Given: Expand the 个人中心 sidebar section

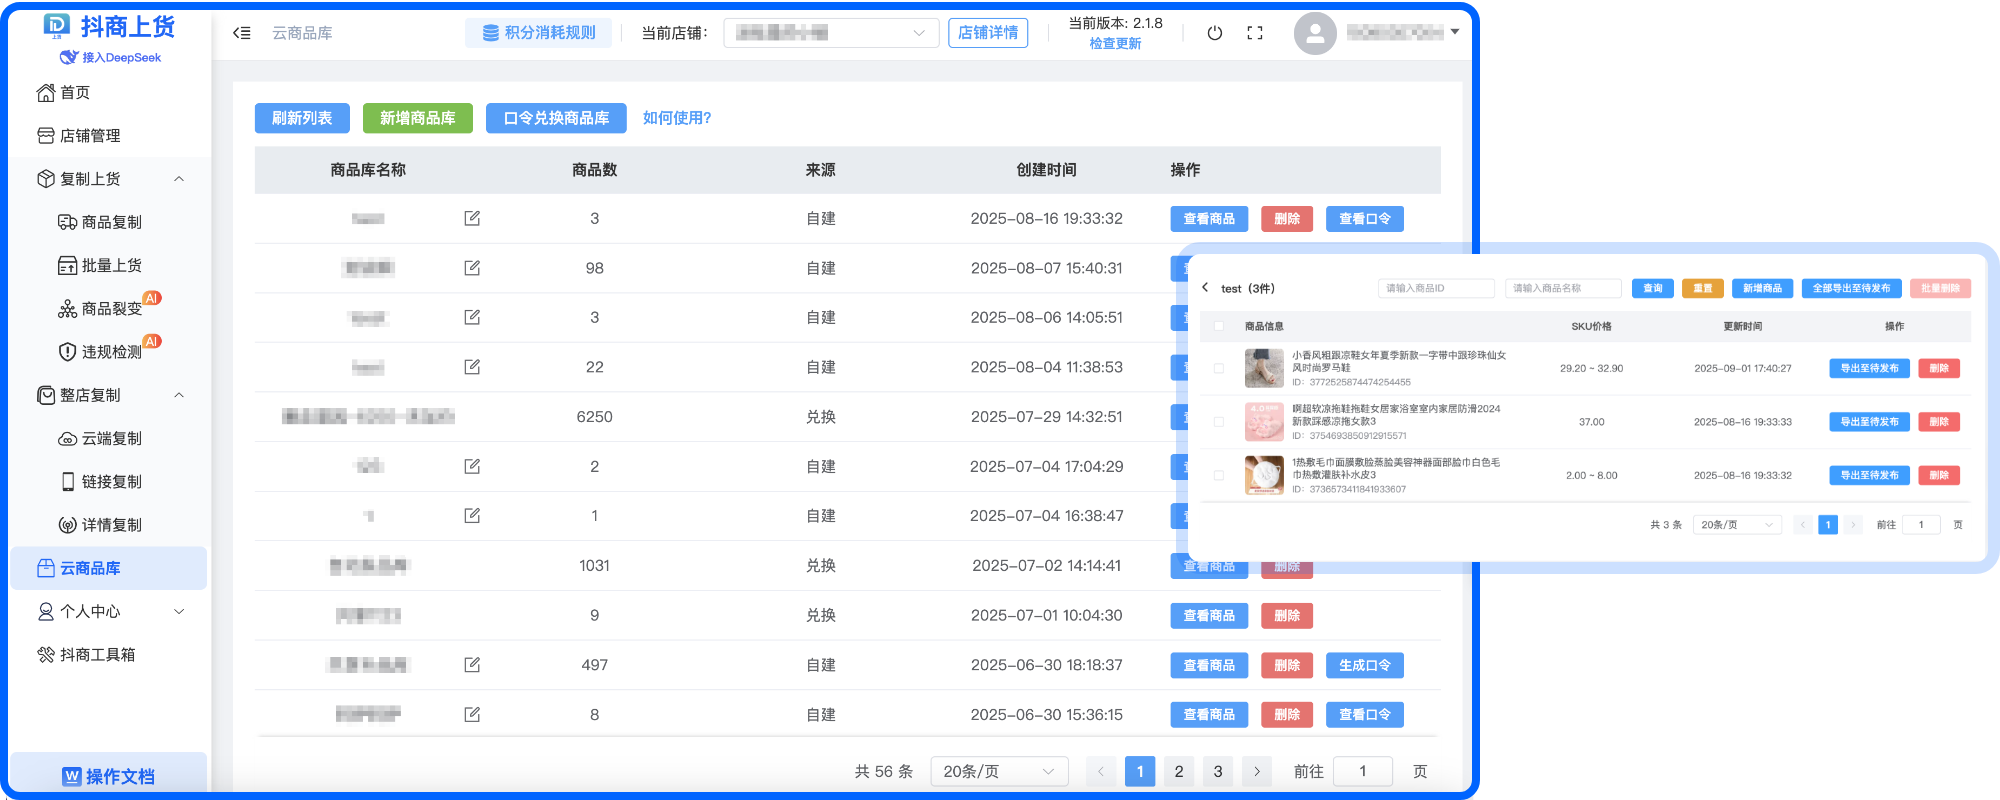Looking at the screenshot, I should [179, 612].
